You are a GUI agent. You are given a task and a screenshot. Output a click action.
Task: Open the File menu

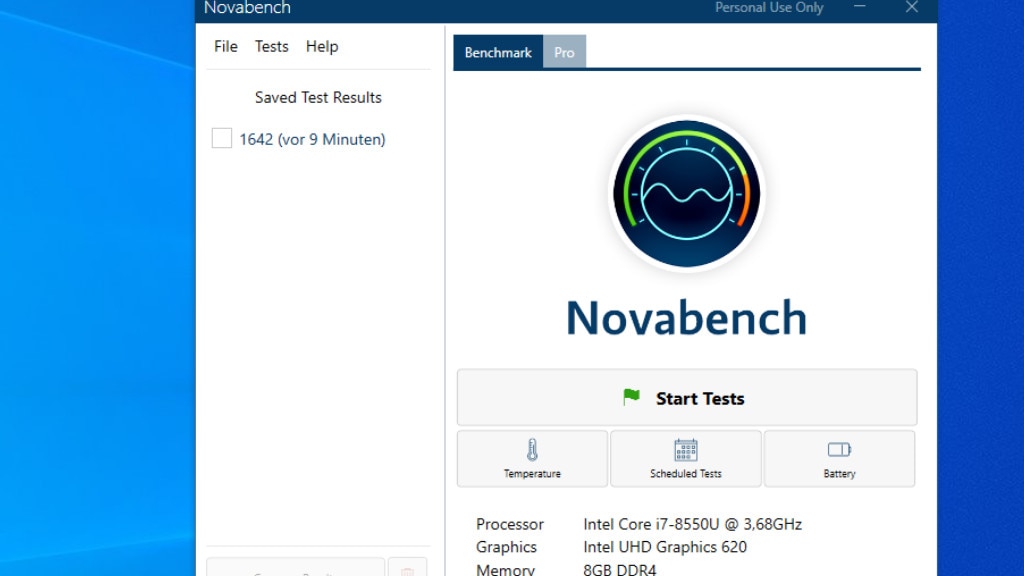tap(226, 46)
